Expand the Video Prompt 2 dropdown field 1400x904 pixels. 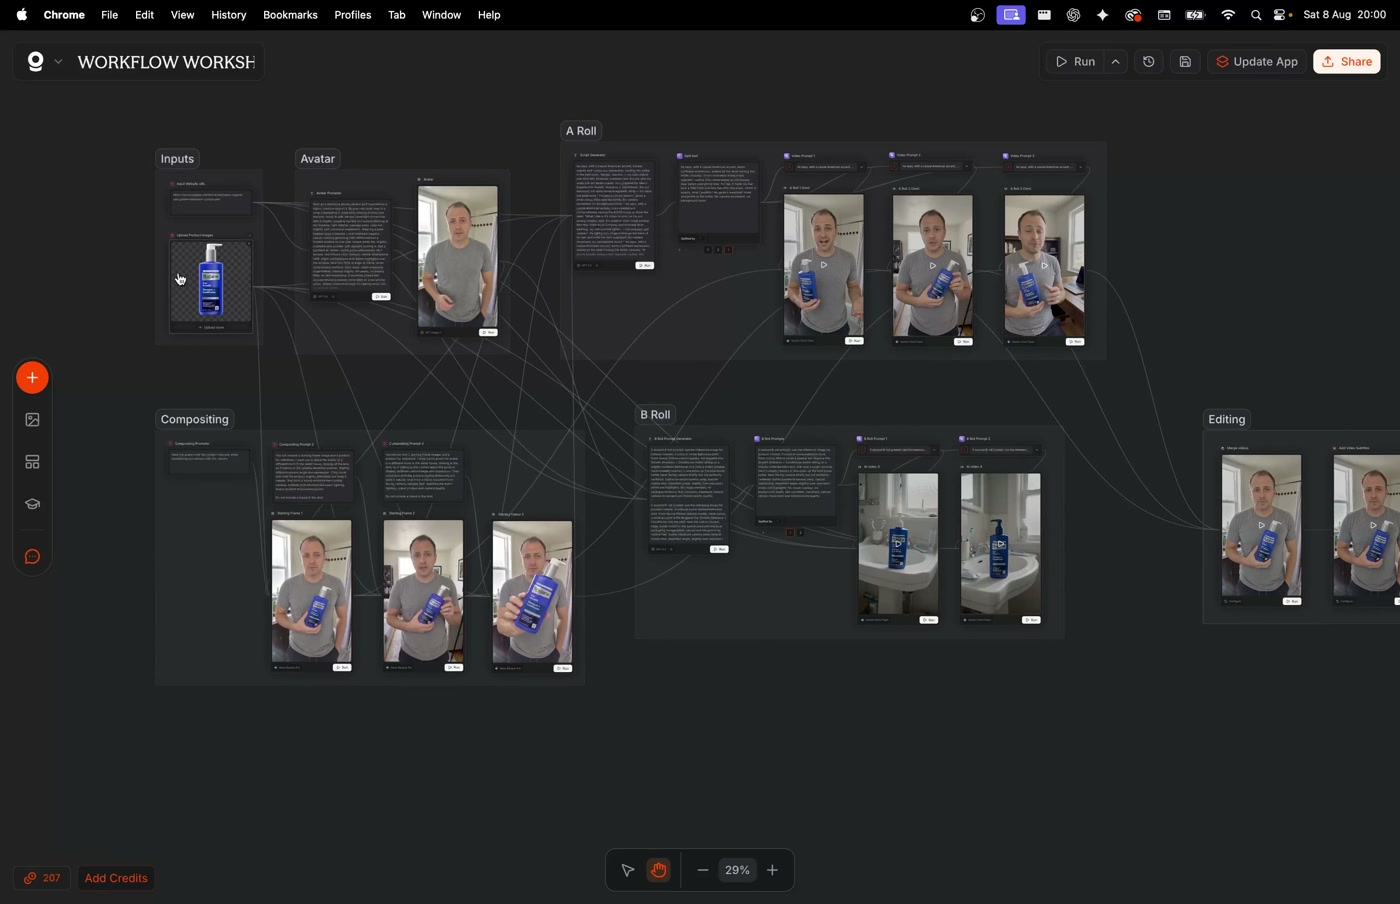[x=931, y=166]
